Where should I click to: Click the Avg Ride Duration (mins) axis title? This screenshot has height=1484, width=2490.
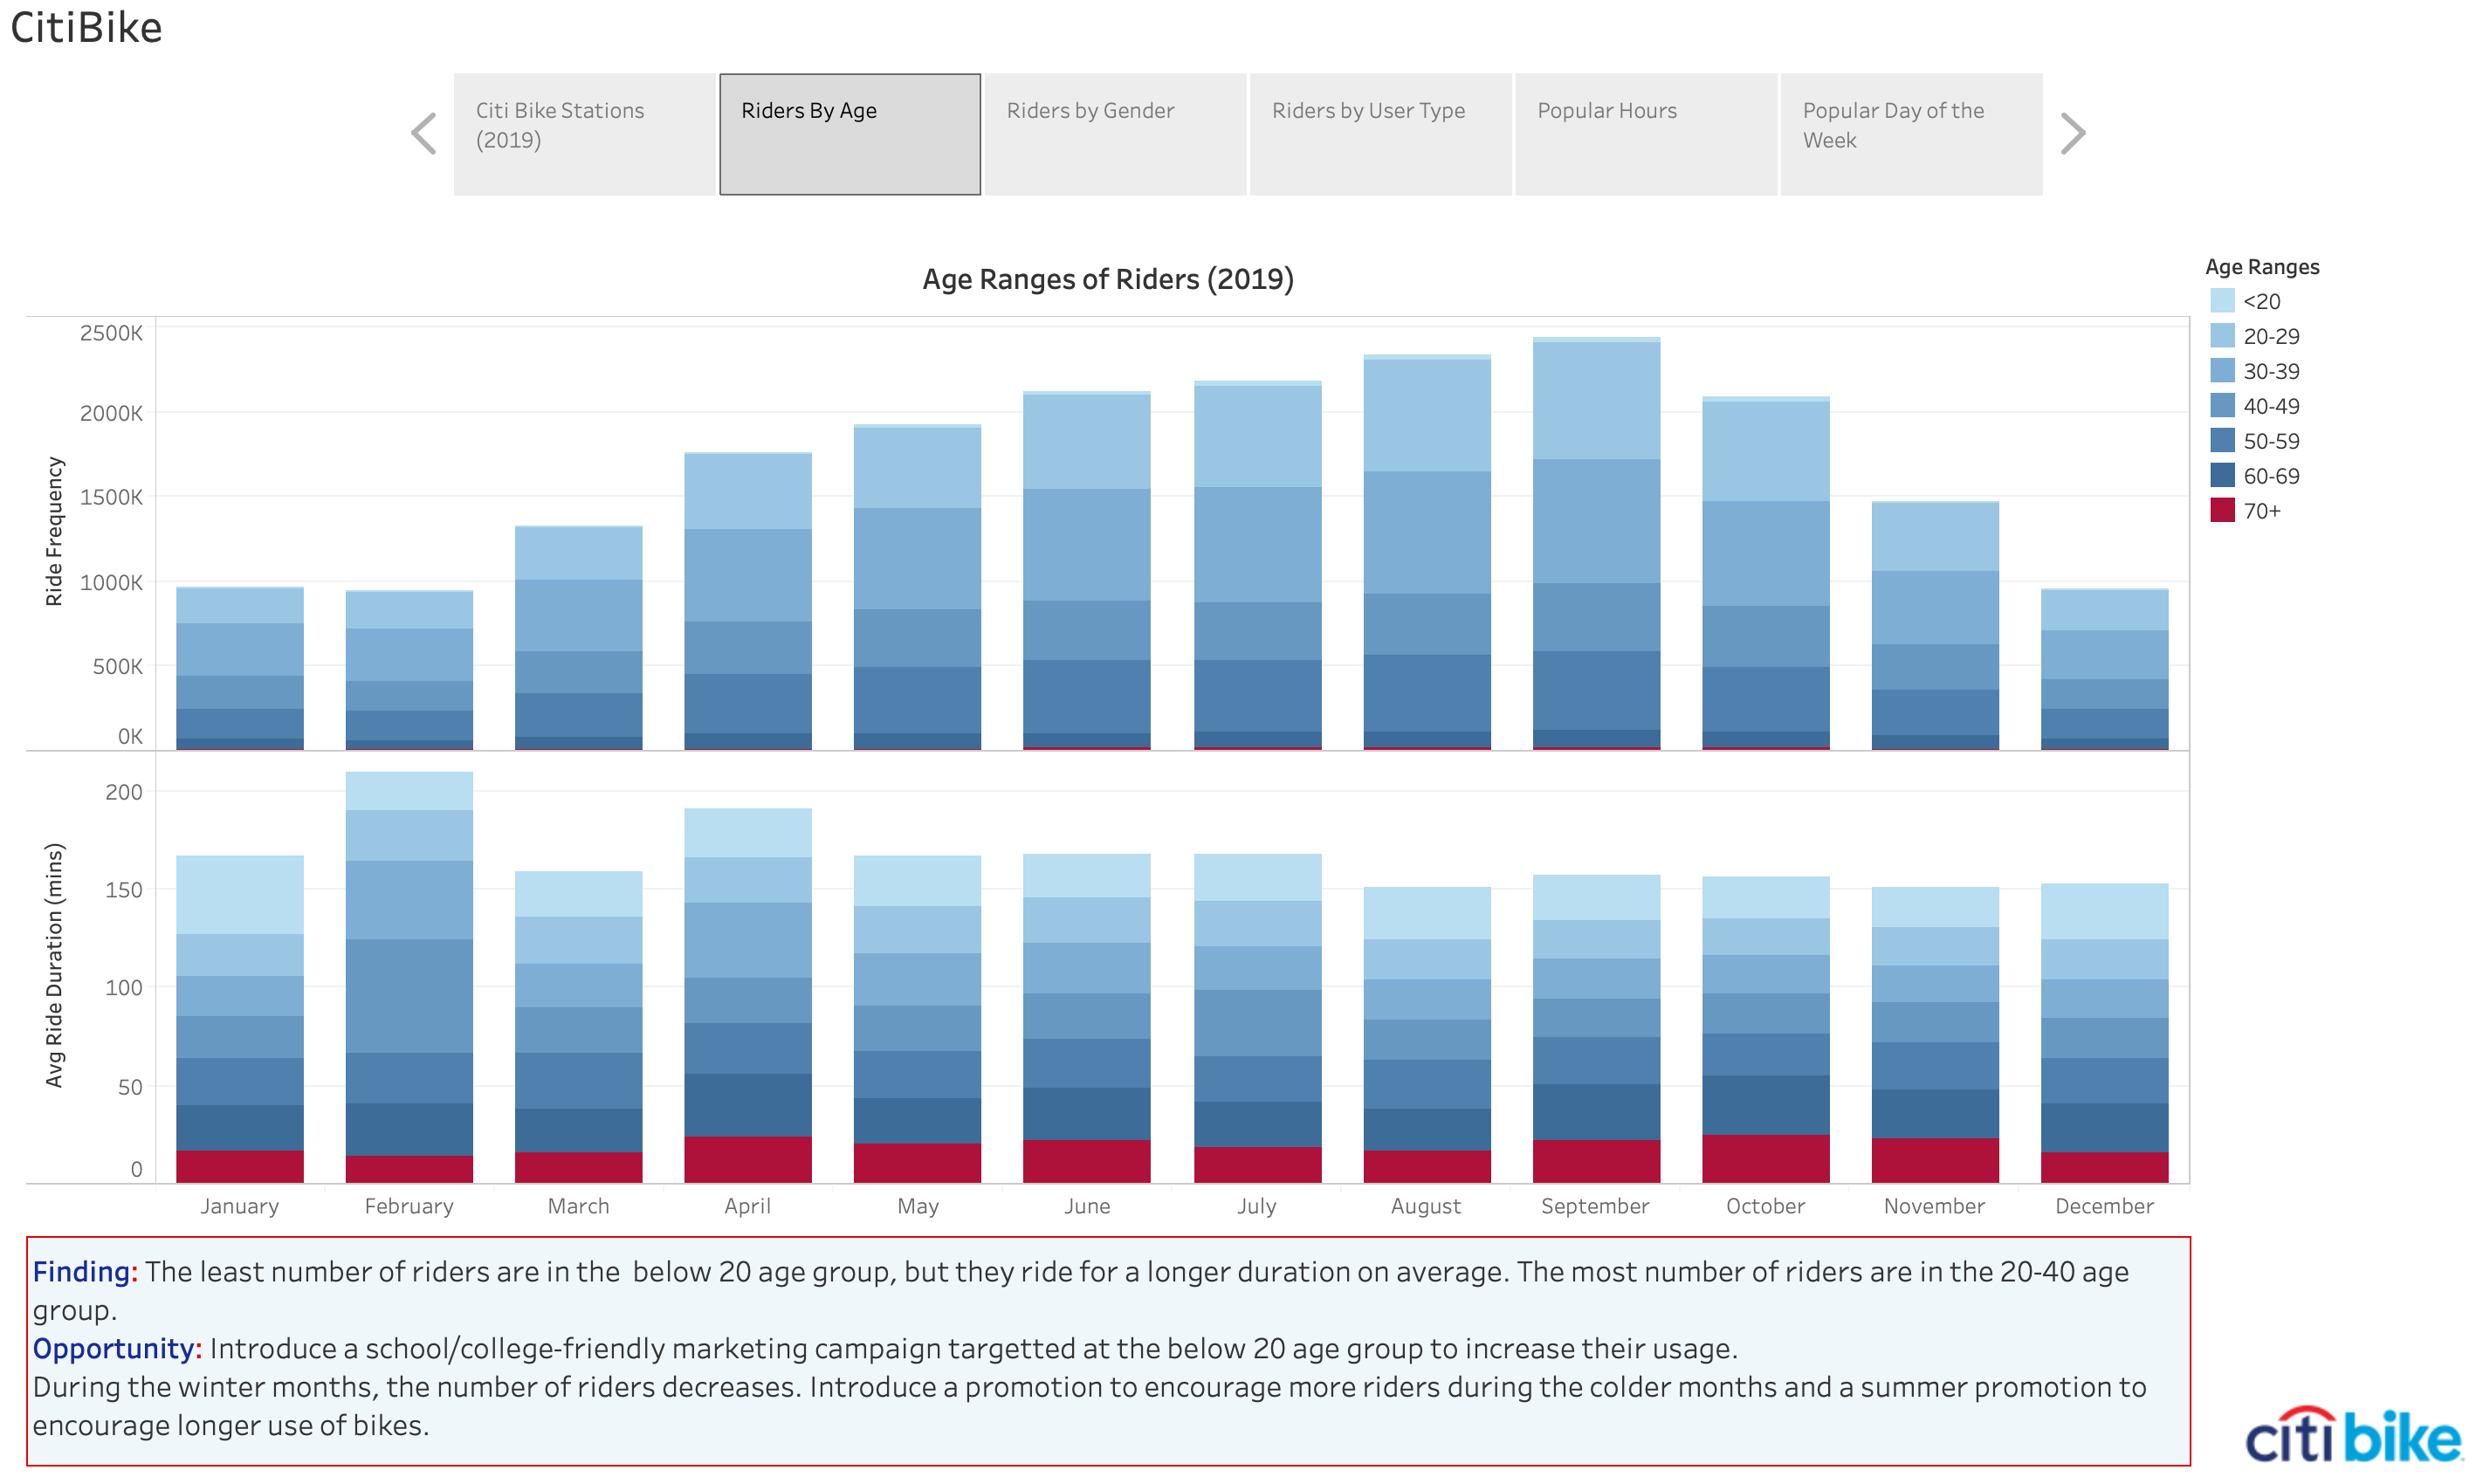click(x=54, y=966)
